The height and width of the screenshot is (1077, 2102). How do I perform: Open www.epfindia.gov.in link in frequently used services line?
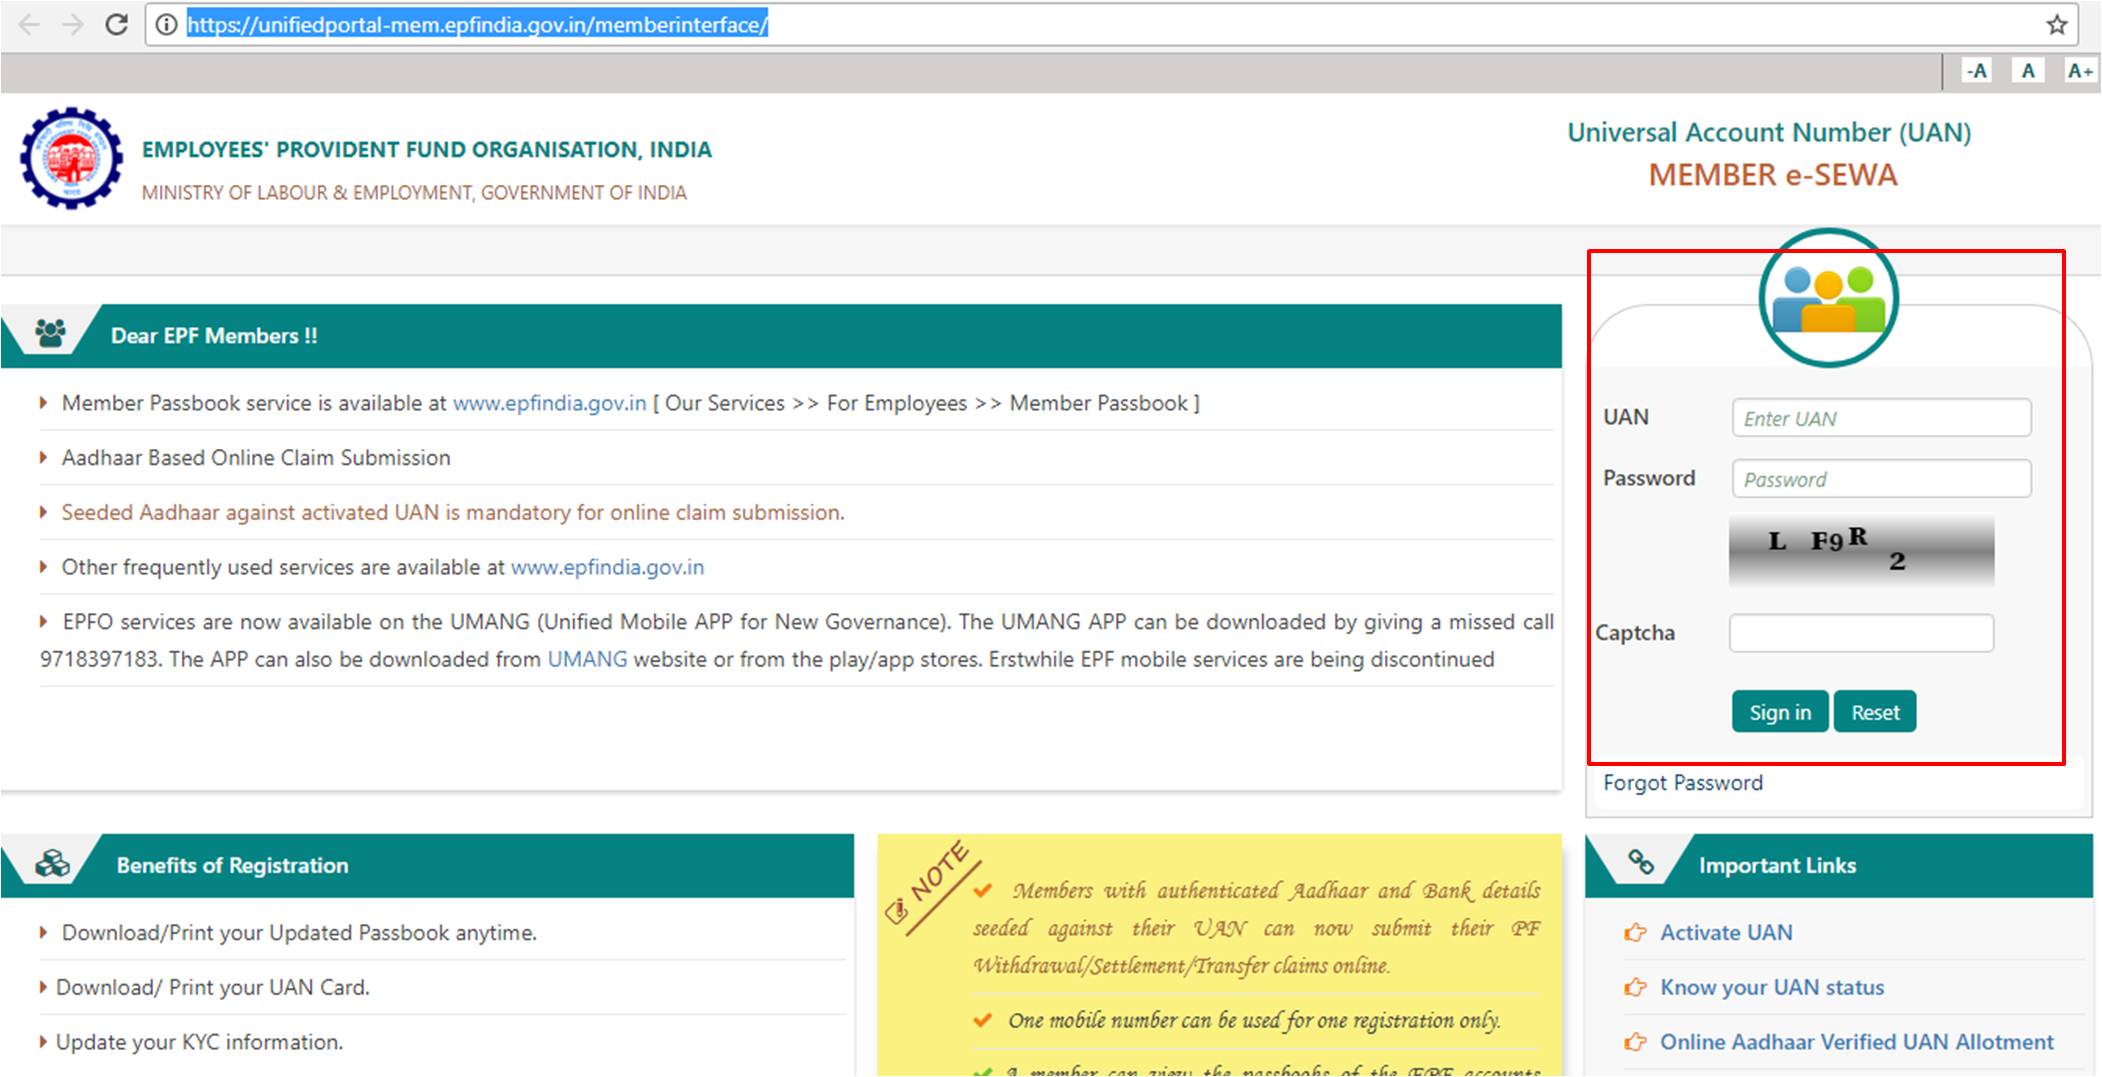click(607, 567)
